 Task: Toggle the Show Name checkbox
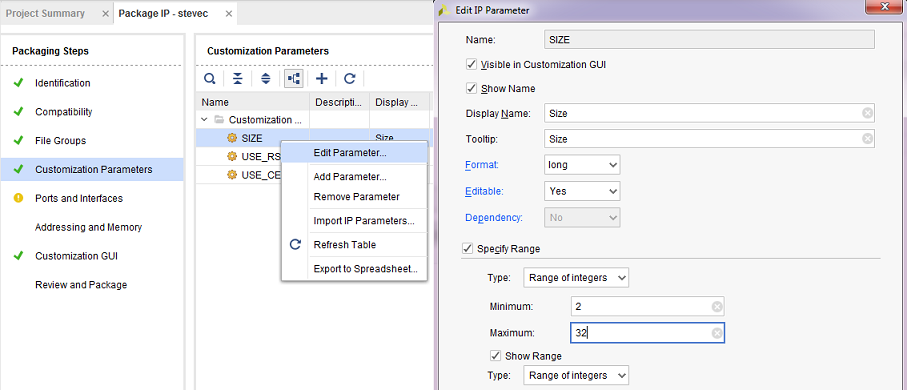coord(471,89)
